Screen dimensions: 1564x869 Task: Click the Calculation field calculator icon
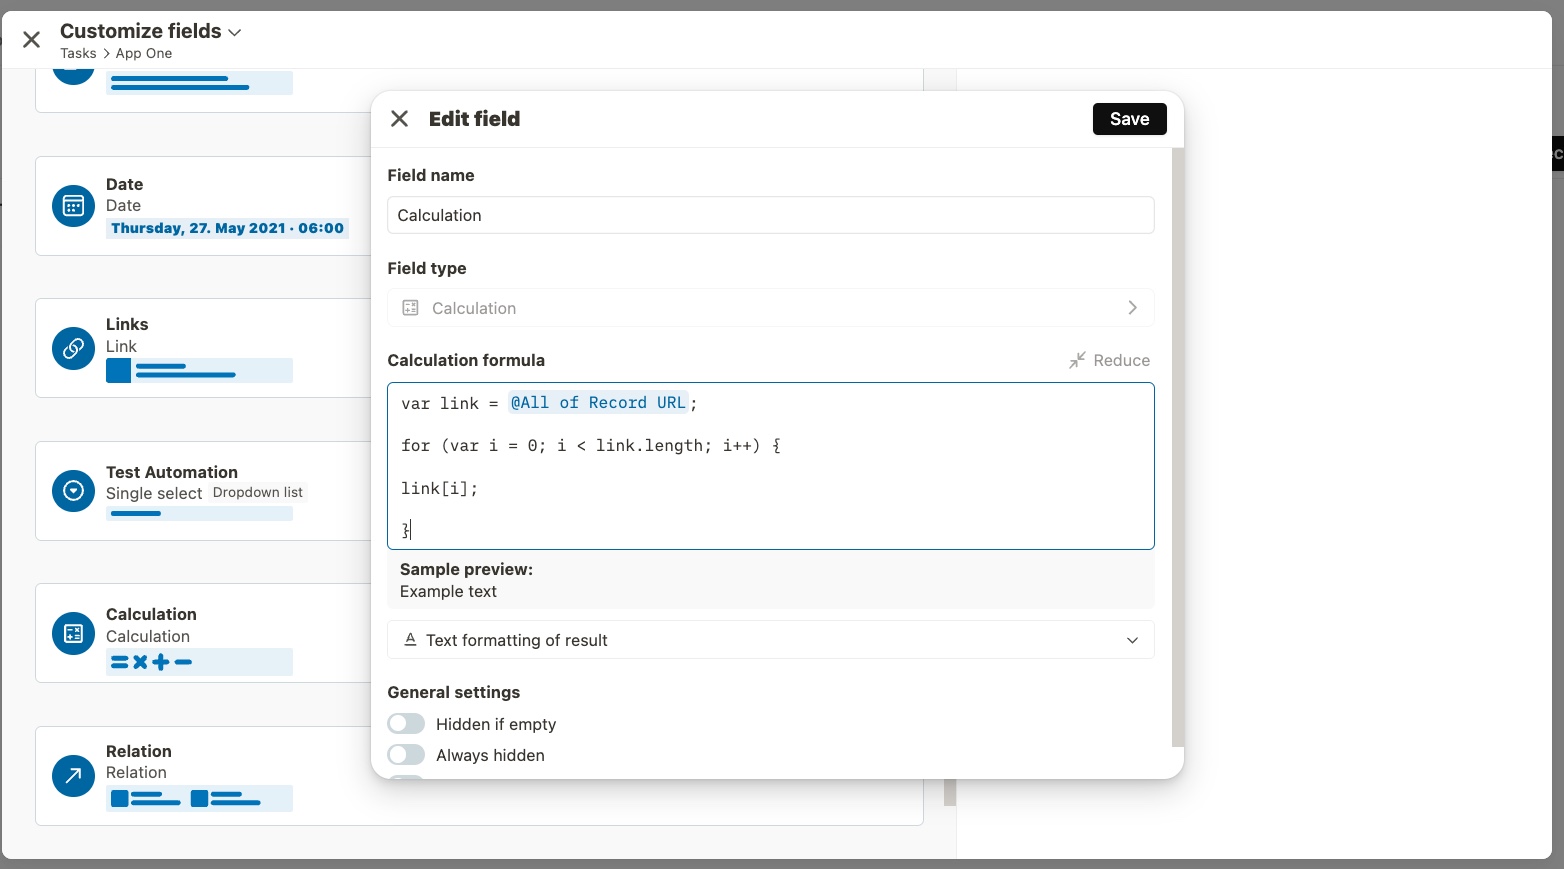coord(73,633)
